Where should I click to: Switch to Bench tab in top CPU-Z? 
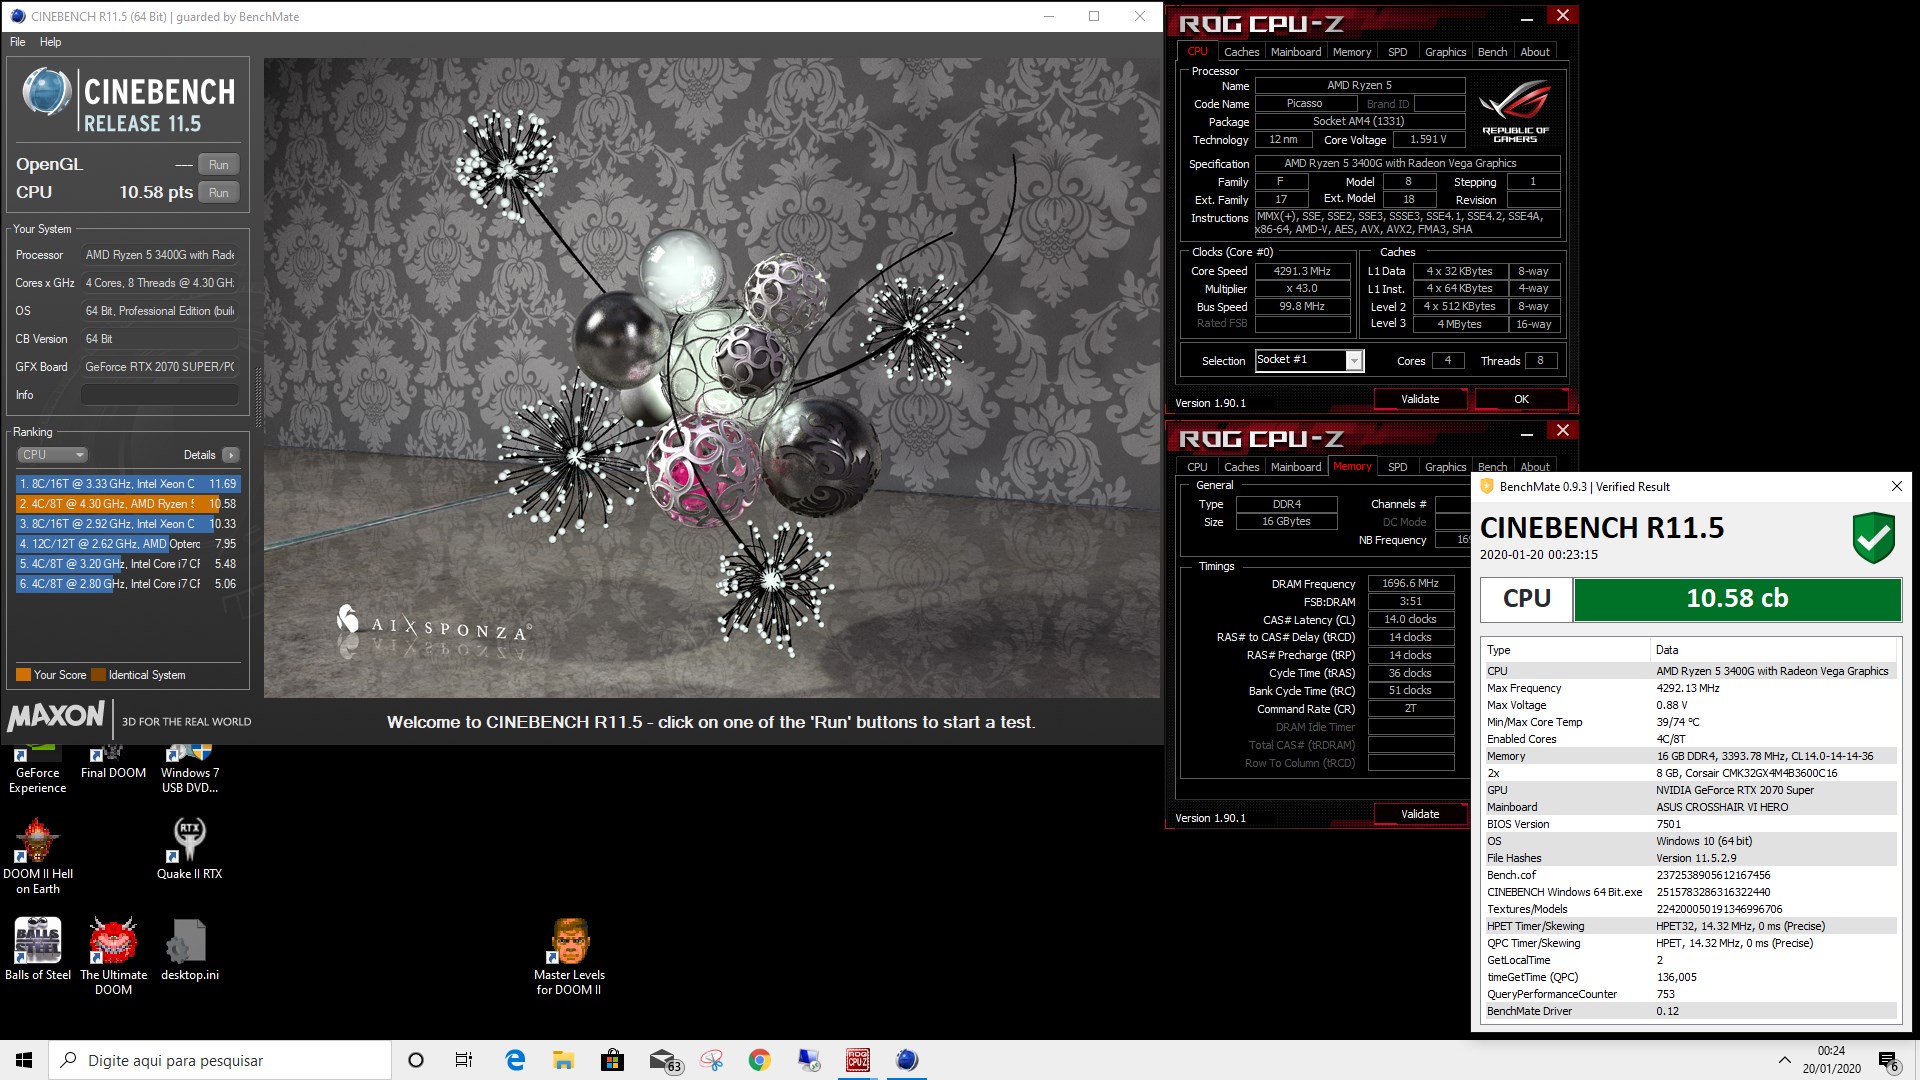pos(1492,52)
